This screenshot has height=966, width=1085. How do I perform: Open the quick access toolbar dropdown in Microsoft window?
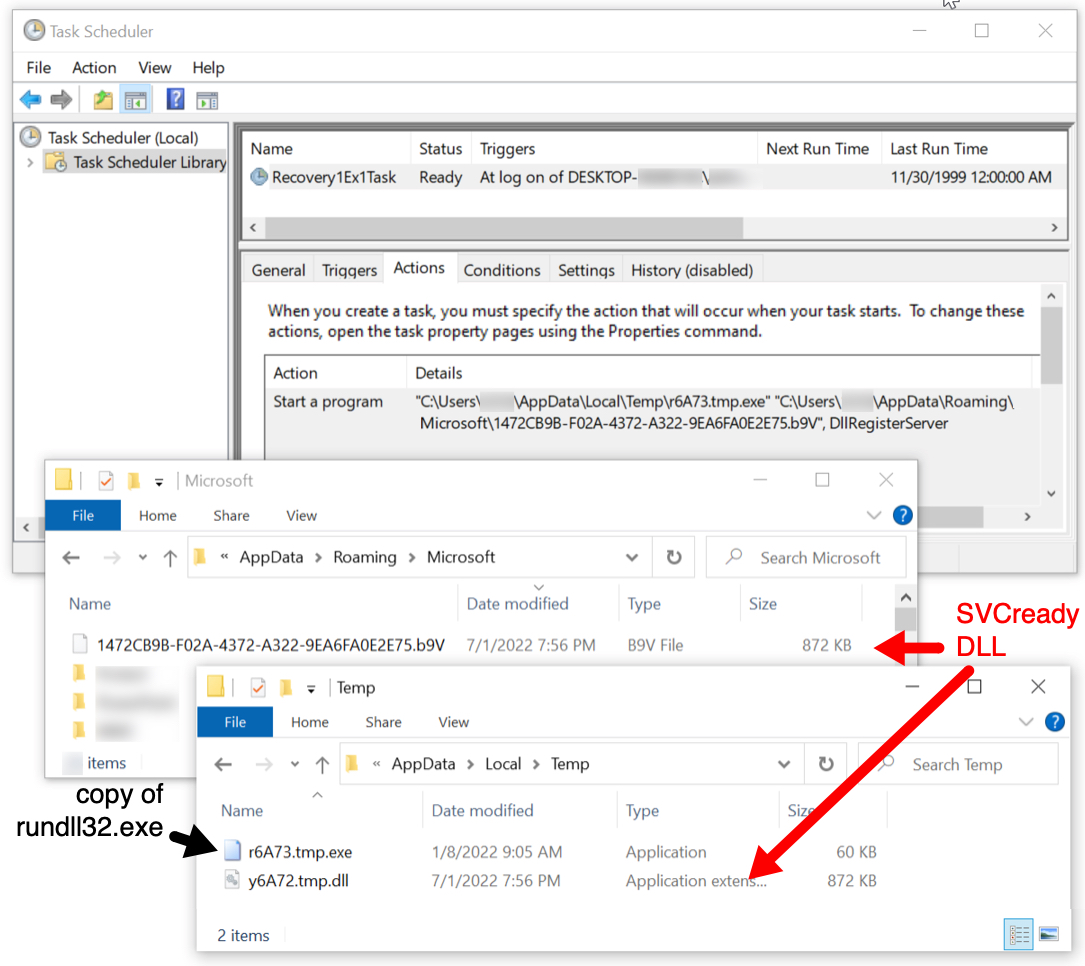[159, 482]
